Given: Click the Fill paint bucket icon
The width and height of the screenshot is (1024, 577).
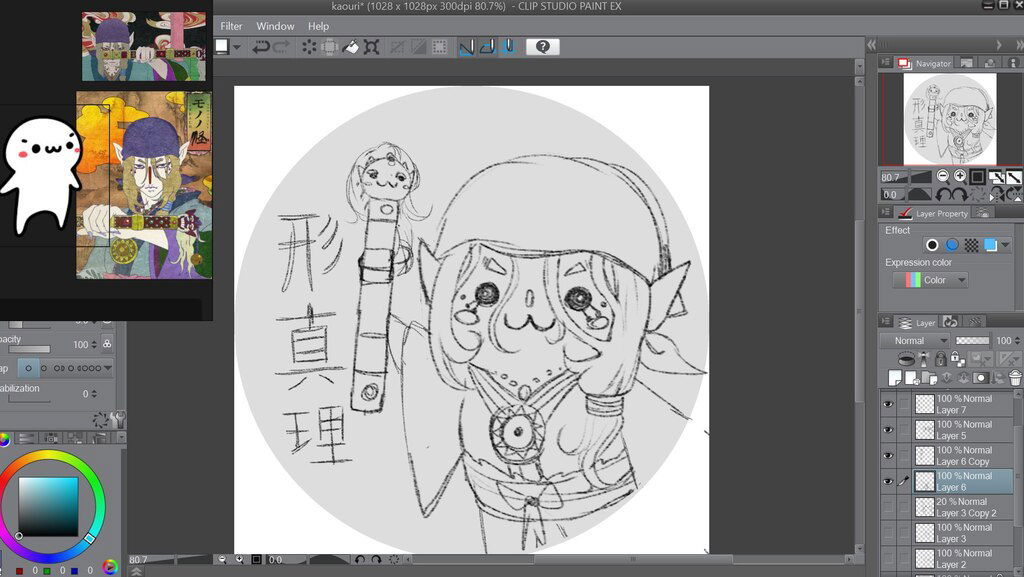Looking at the screenshot, I should (350, 47).
